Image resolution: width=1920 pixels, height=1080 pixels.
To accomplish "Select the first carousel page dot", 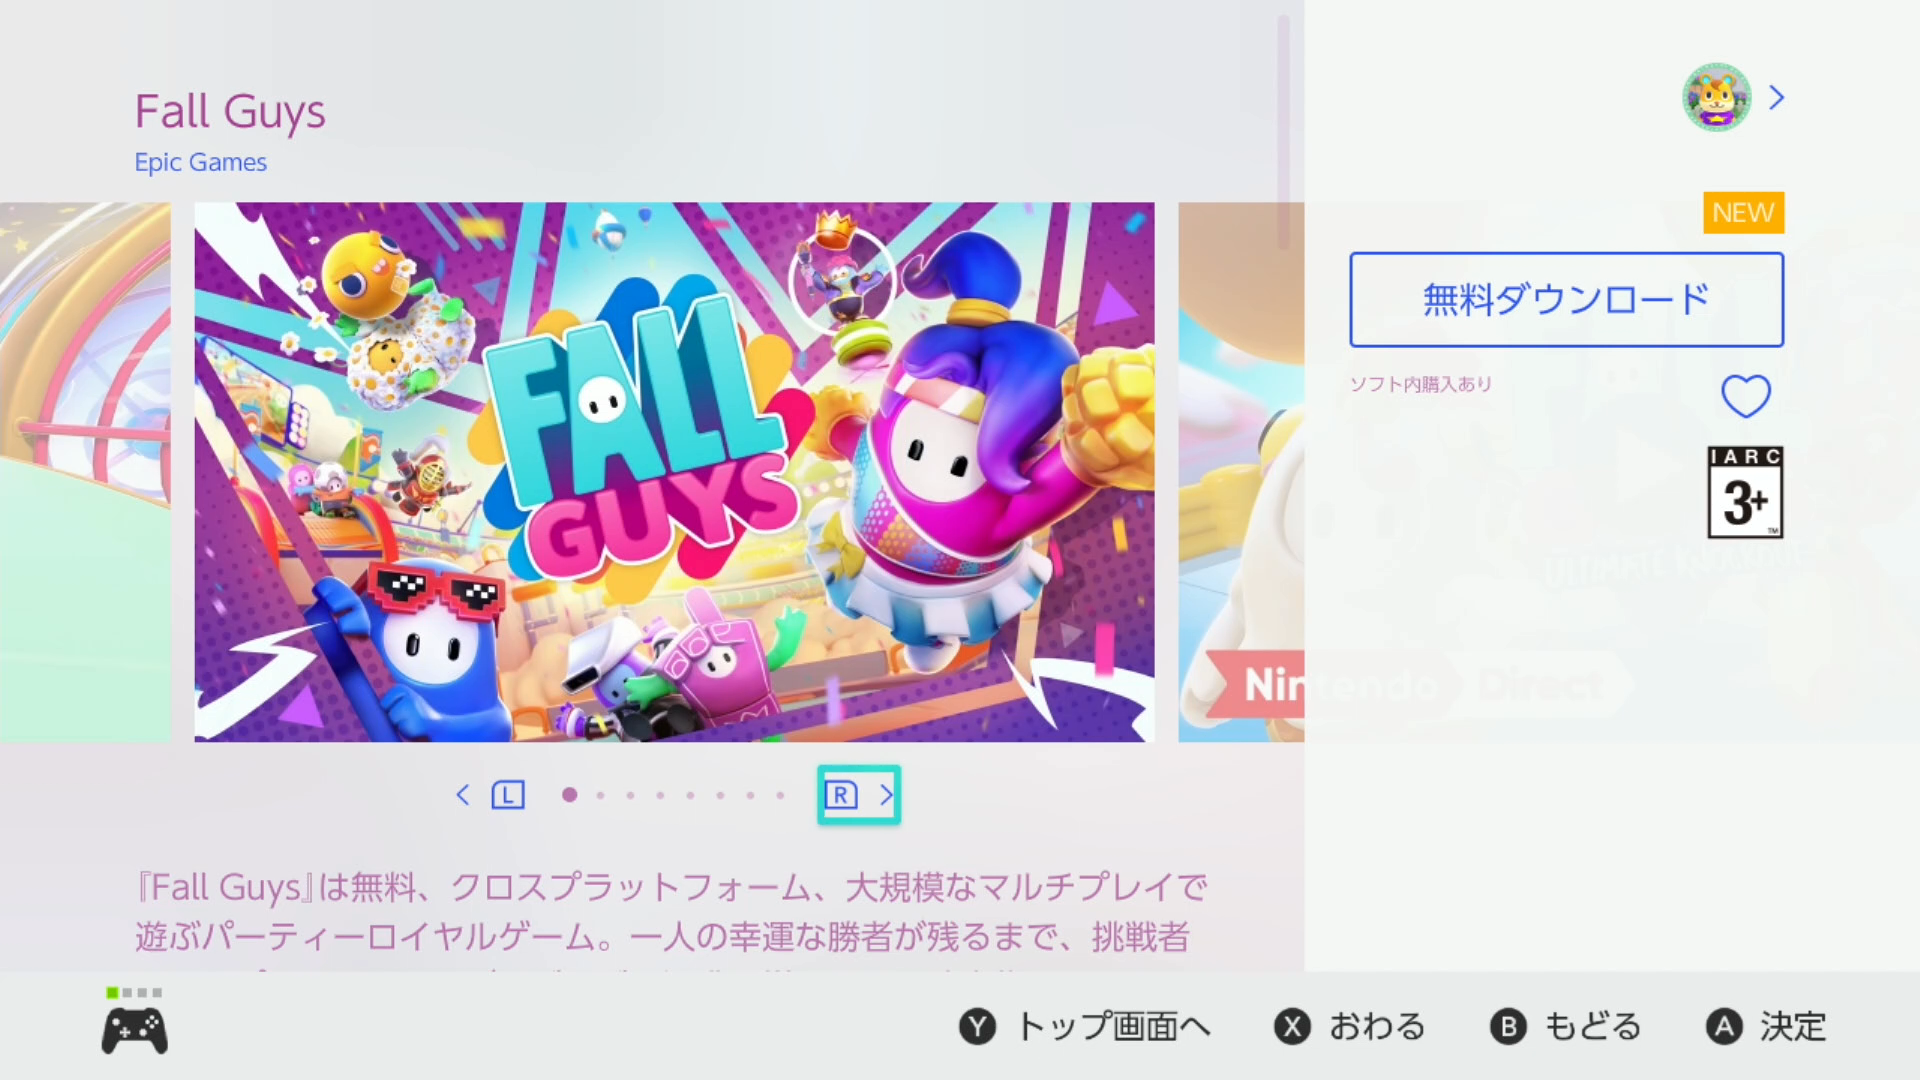I will pyautogui.click(x=569, y=795).
